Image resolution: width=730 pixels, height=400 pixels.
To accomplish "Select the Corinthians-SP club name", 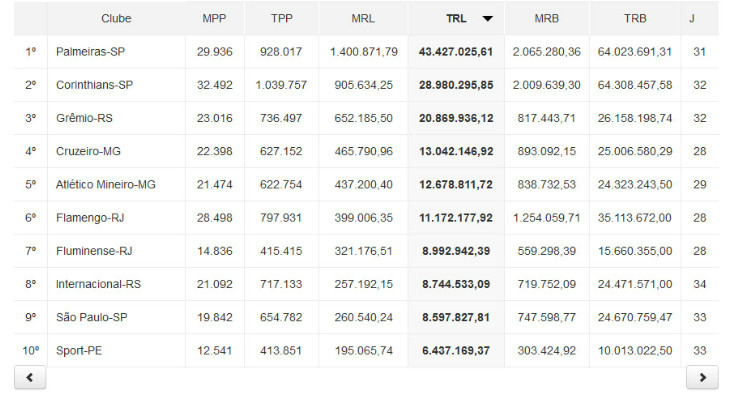I will pos(96,85).
